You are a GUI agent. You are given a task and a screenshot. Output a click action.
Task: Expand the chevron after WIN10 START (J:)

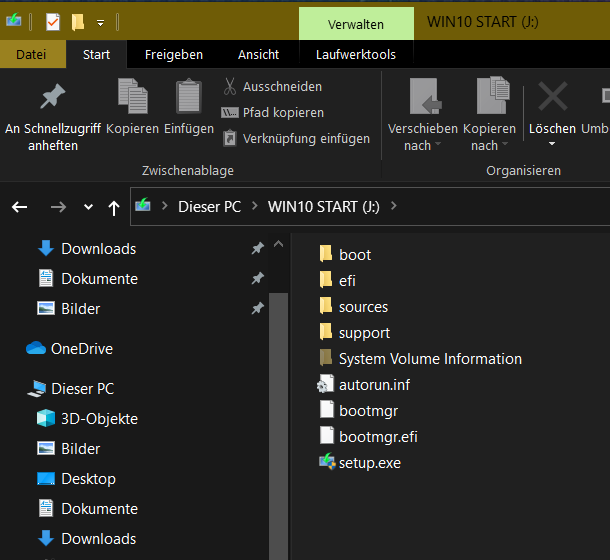393,205
